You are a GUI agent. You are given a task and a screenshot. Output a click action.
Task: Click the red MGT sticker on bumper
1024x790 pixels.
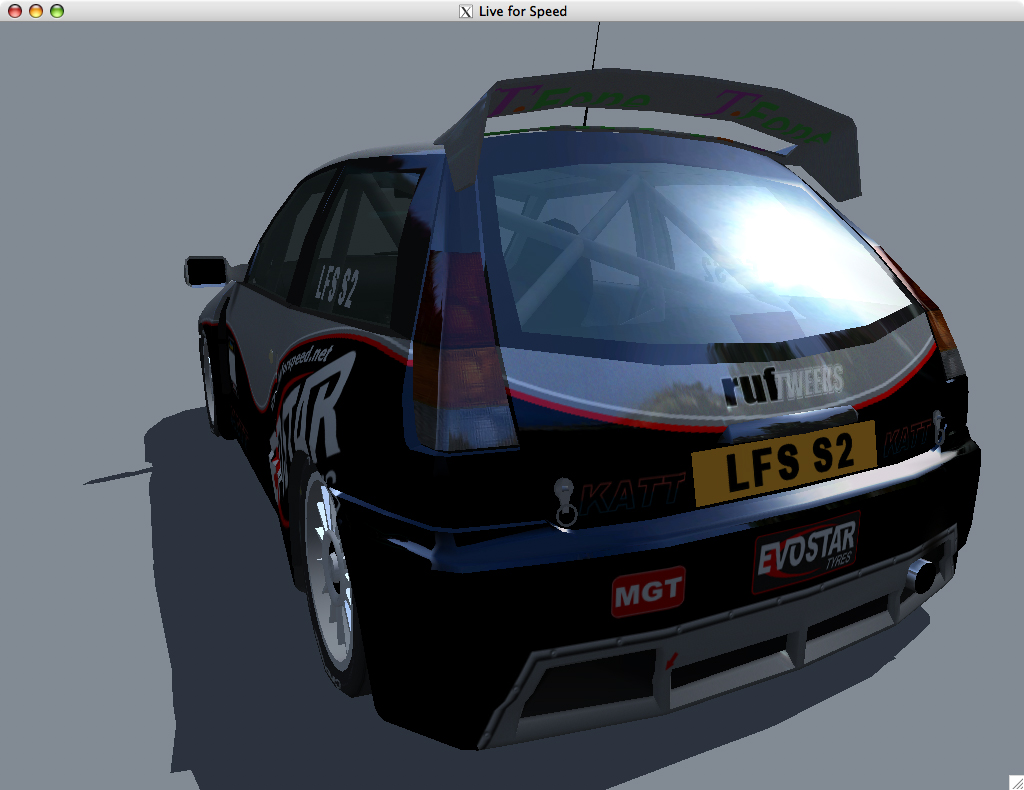(648, 591)
